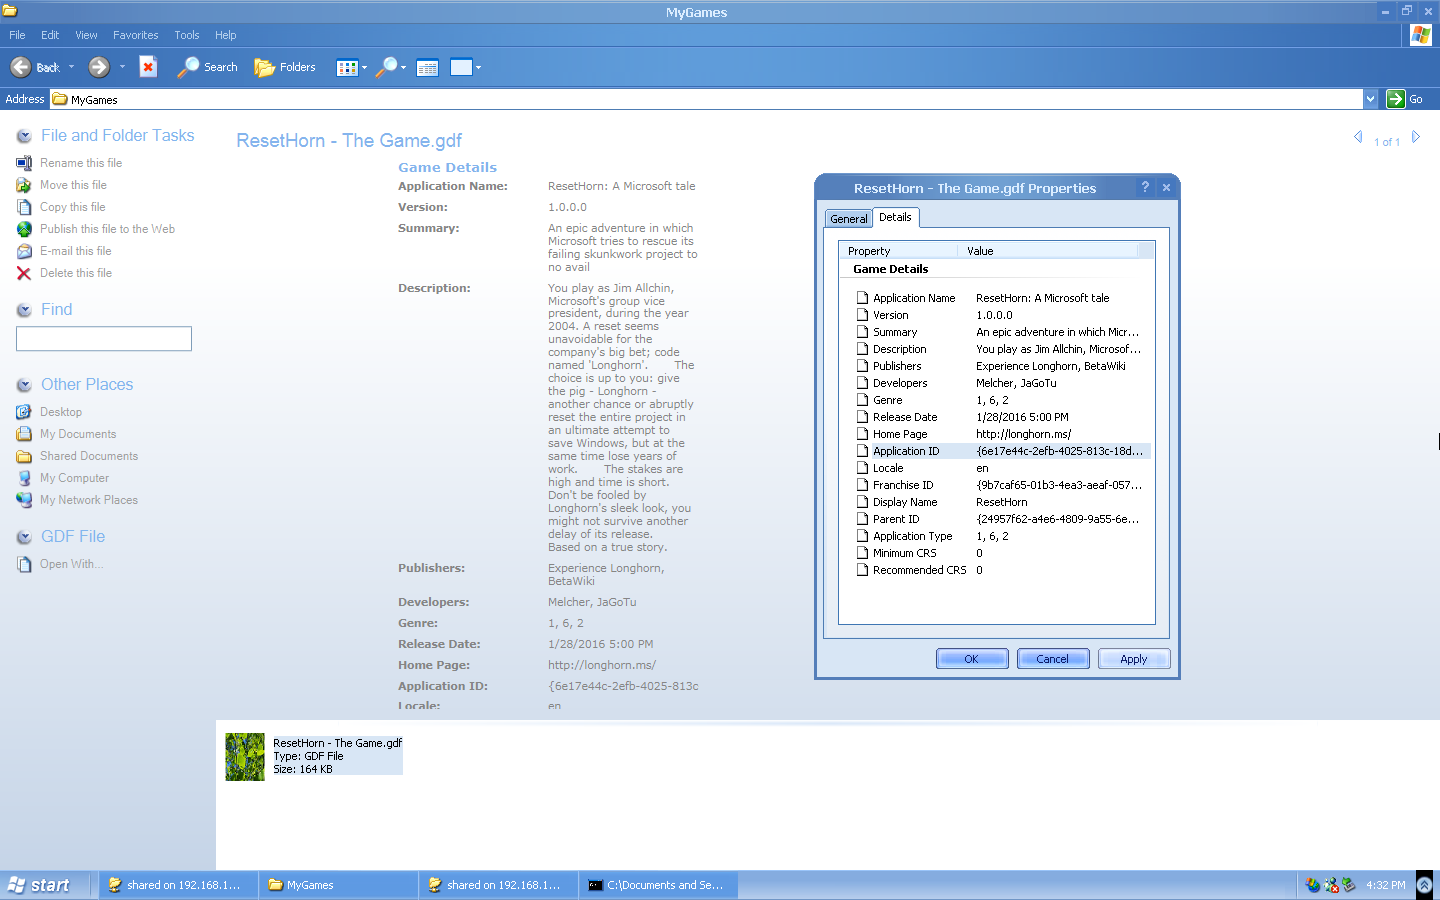This screenshot has height=900, width=1440.
Task: Open the pane layout dropdown arrow
Action: pos(479,68)
